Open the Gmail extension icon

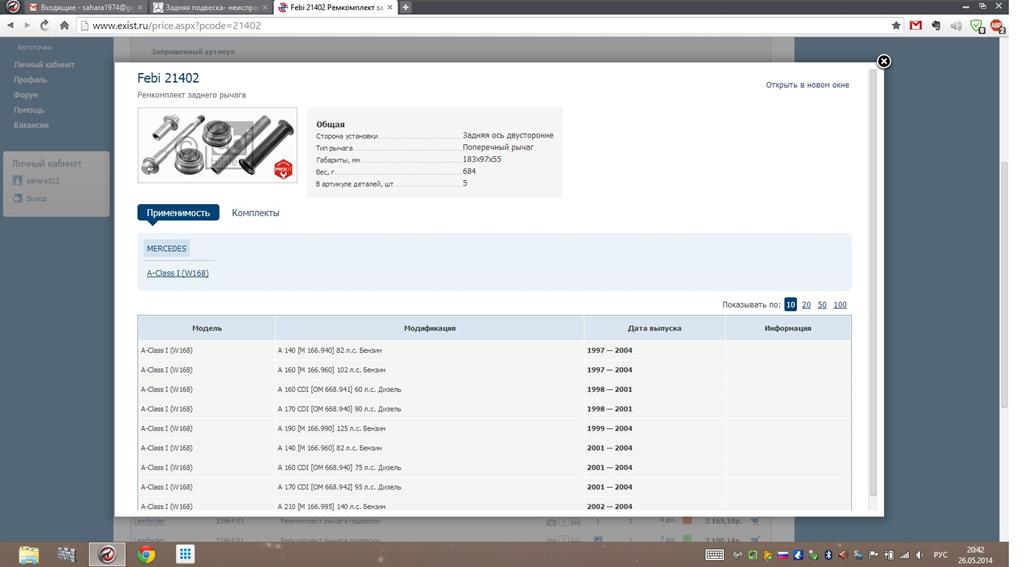(x=916, y=25)
